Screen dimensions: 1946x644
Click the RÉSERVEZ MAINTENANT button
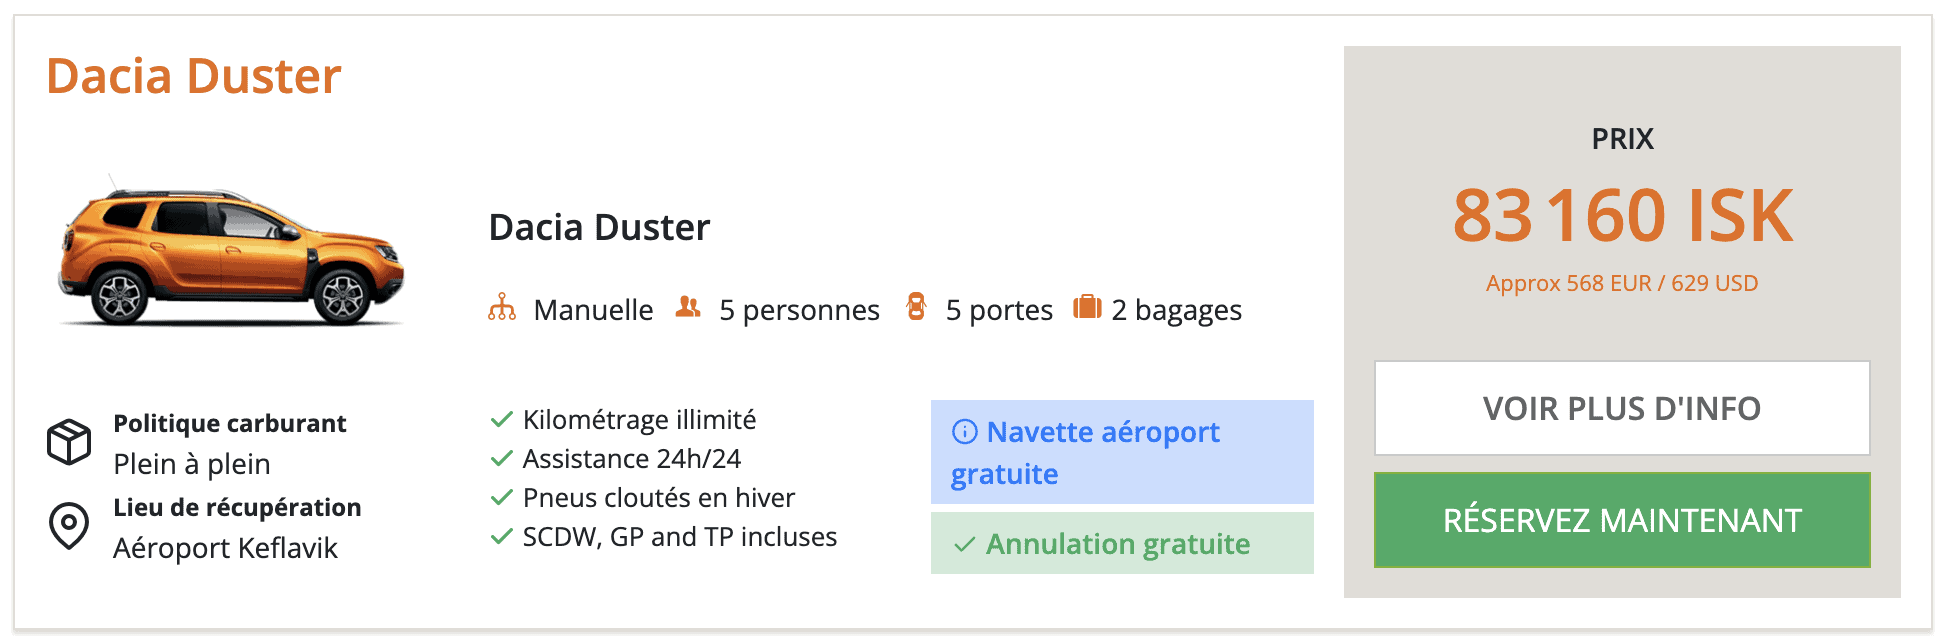coord(1622,520)
